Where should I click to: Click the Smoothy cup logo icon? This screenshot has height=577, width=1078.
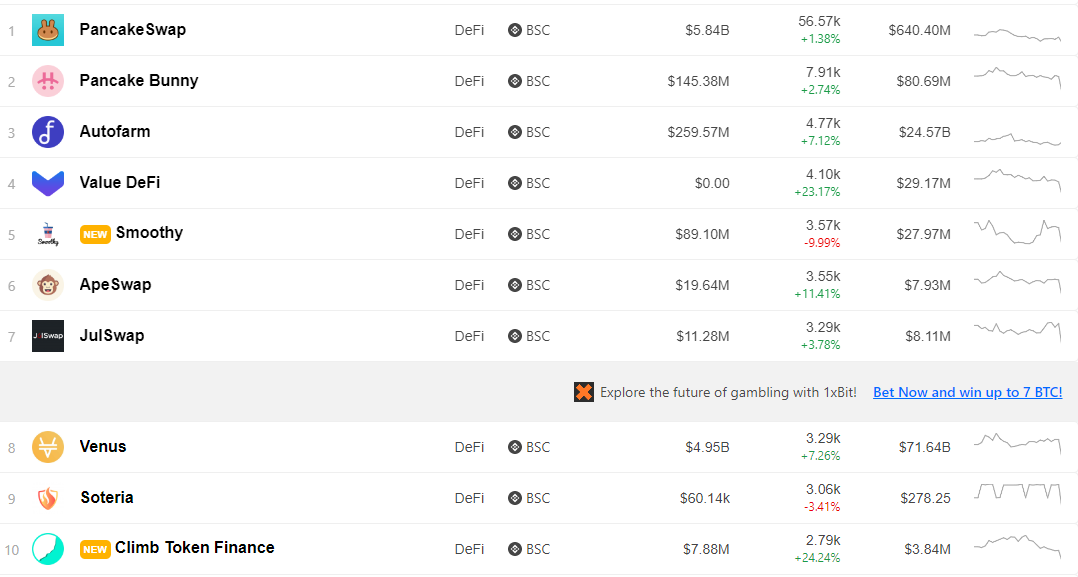(x=47, y=234)
